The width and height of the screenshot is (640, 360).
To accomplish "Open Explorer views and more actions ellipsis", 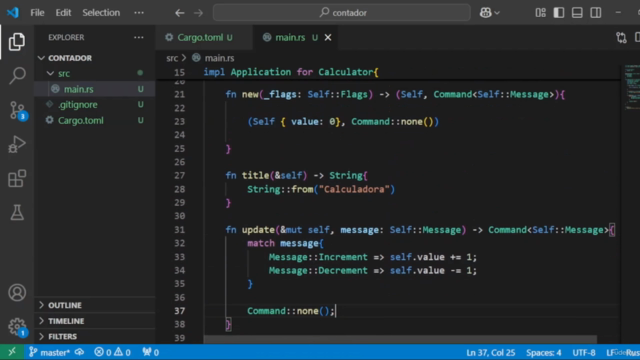I will point(139,38).
